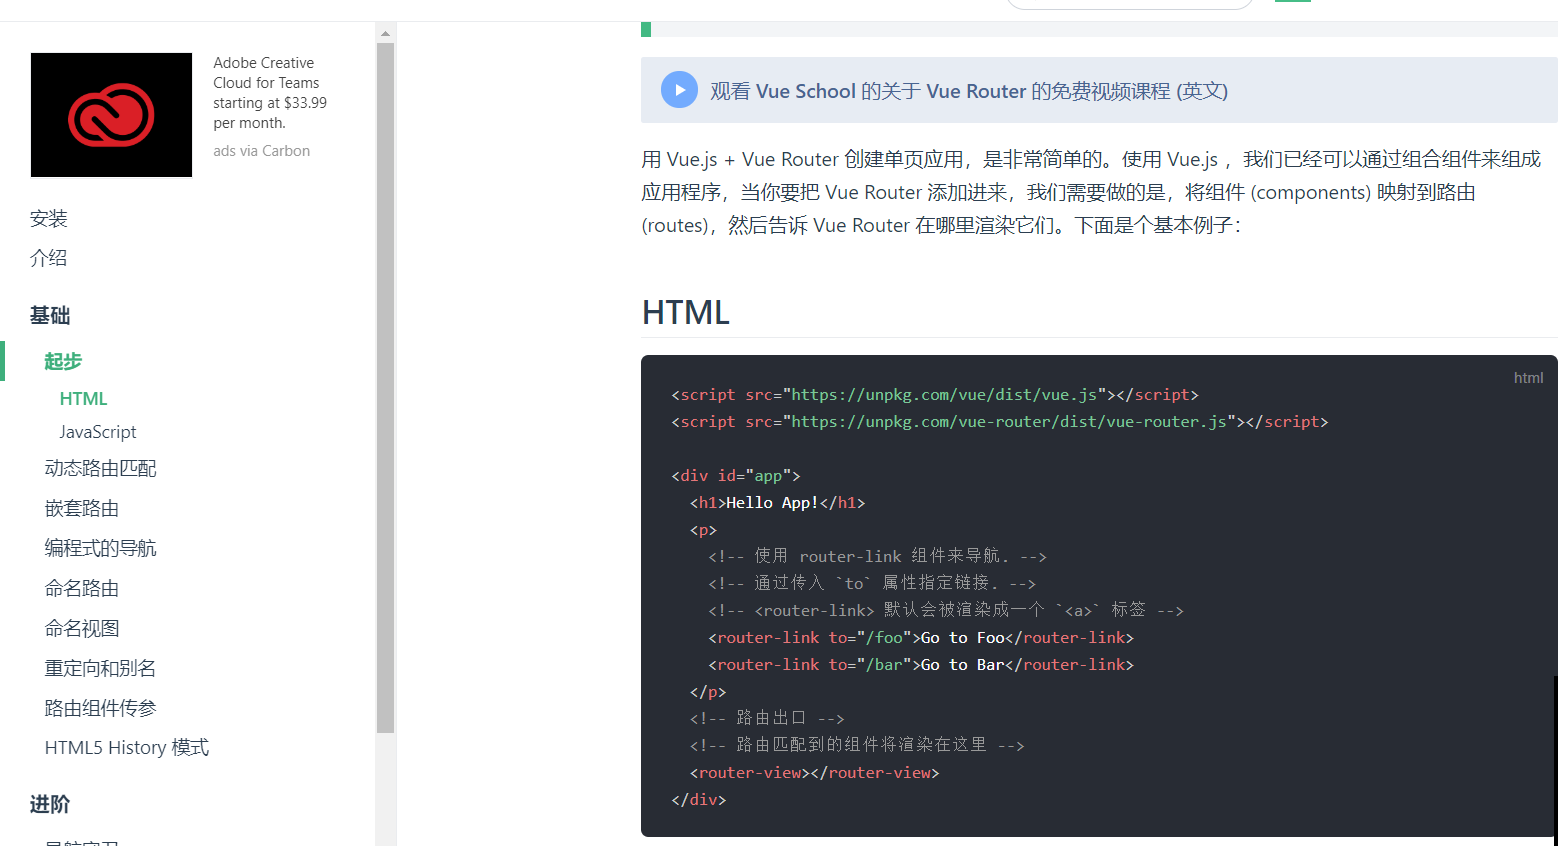Click the sidebar scrollbar thumb
The width and height of the screenshot is (1558, 846).
[x=385, y=388]
